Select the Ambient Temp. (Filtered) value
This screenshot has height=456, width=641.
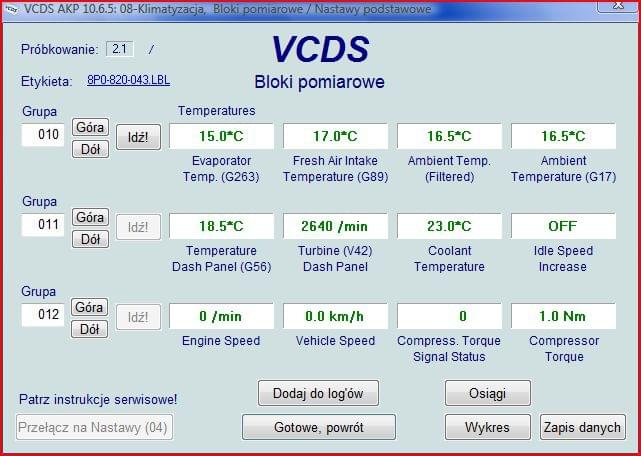point(449,136)
